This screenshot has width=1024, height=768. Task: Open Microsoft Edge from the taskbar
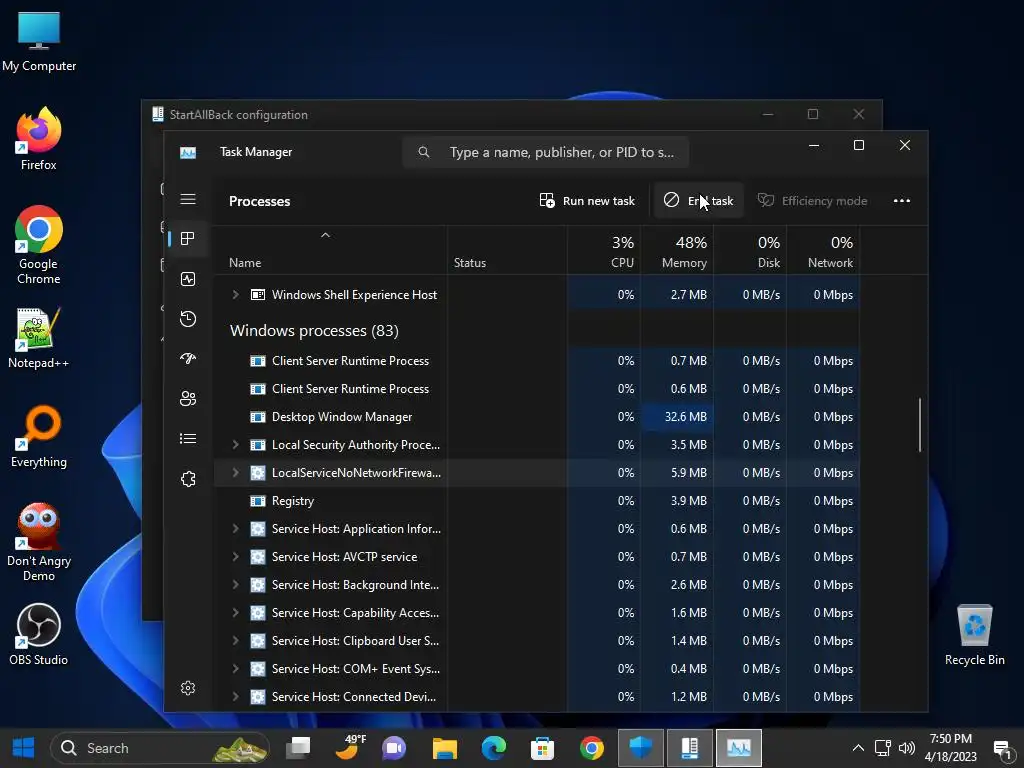(494, 748)
